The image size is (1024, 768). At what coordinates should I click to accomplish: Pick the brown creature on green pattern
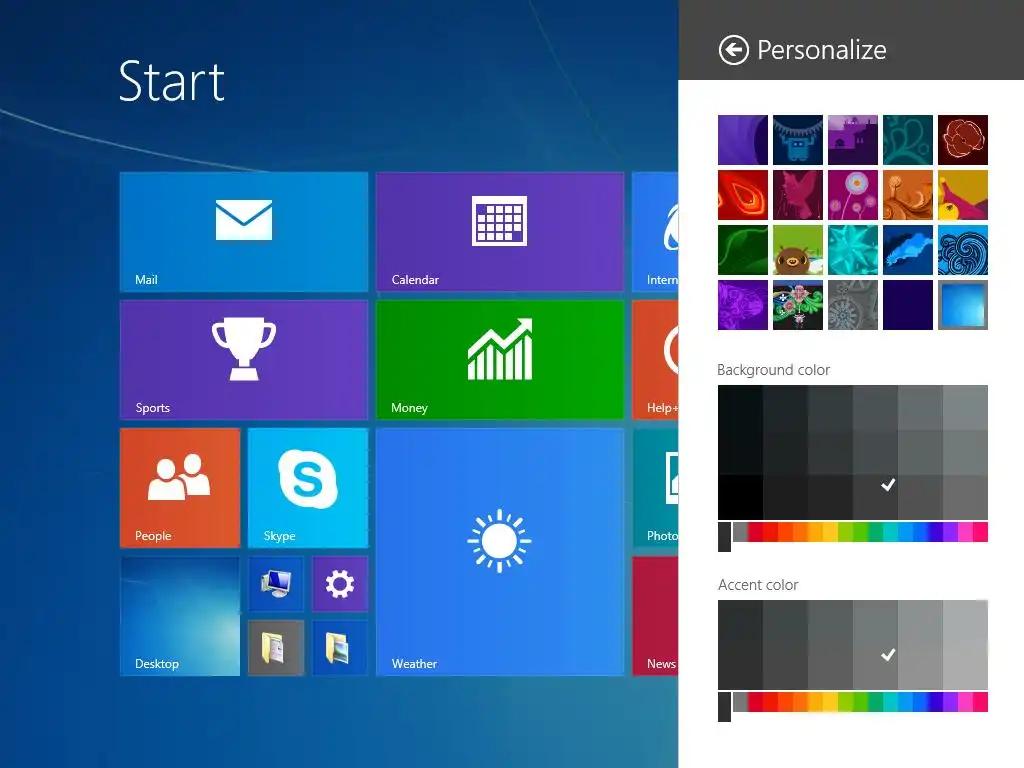pyautogui.click(x=797, y=250)
